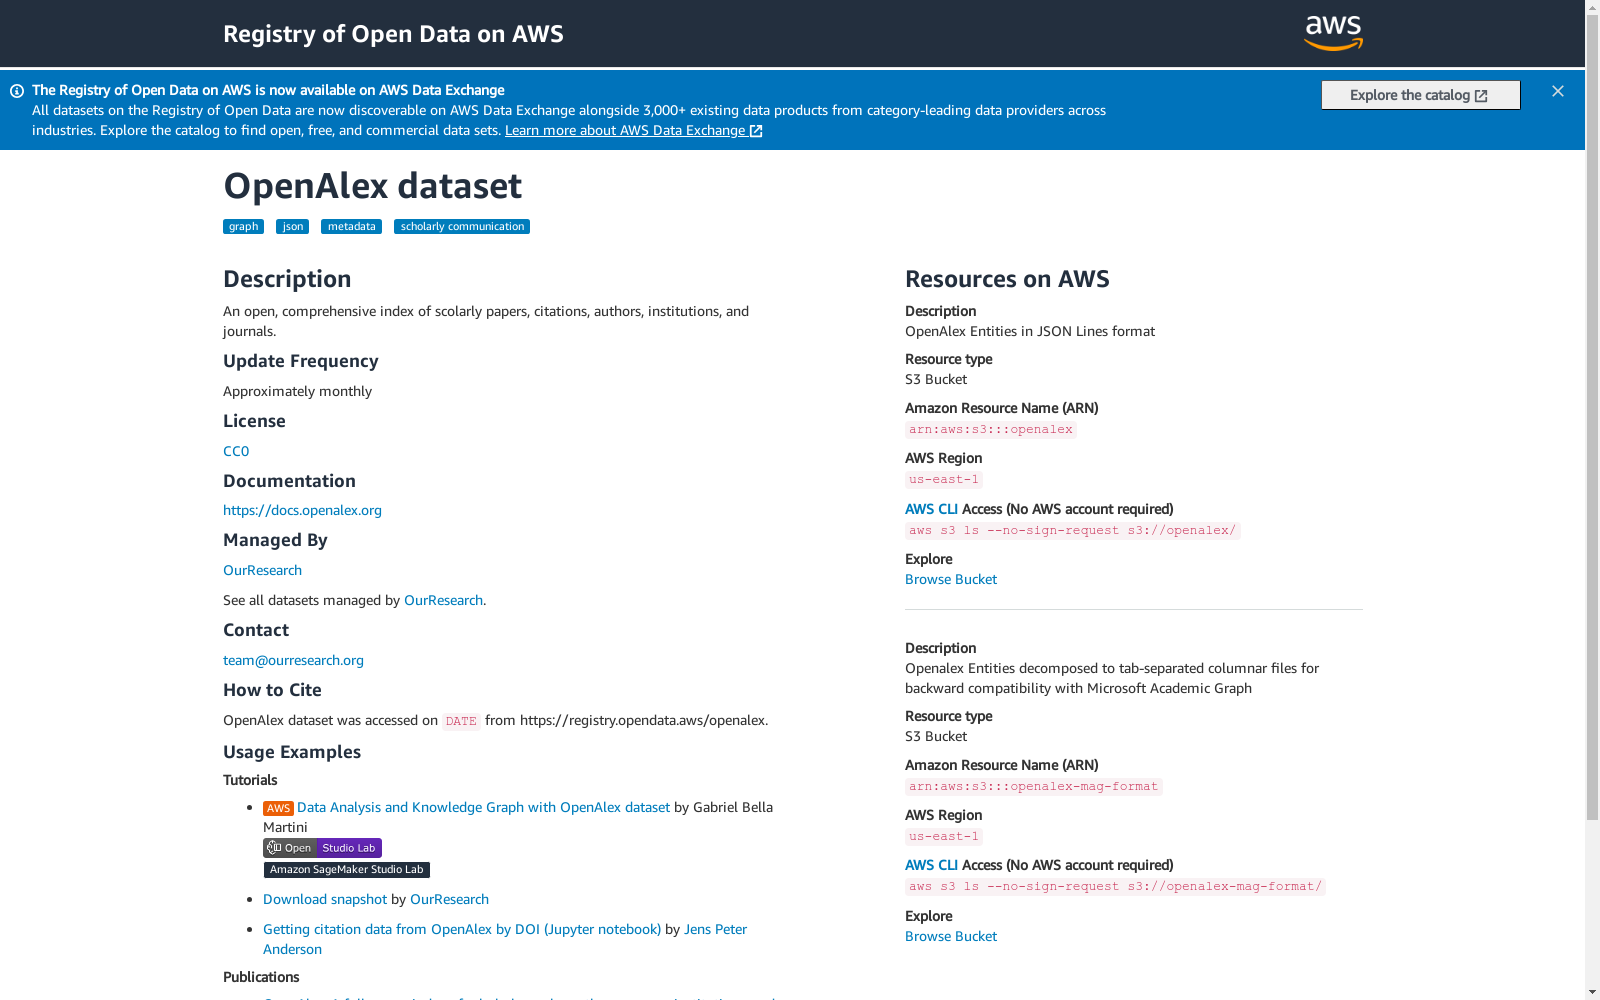
Task: Click OurResearch in 'See all datasets managed by'
Action: coord(443,600)
